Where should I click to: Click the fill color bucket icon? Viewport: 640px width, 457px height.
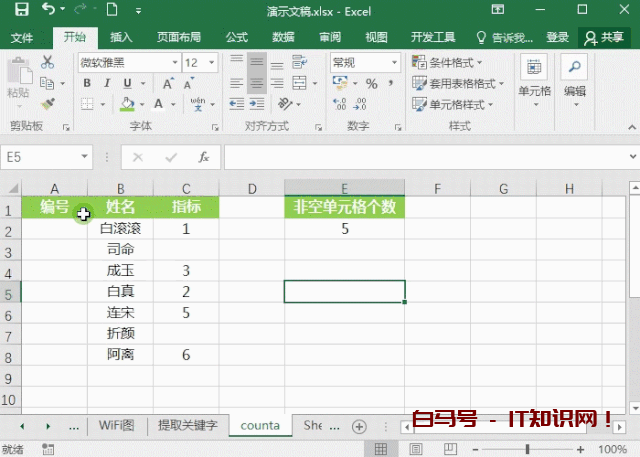(x=127, y=103)
